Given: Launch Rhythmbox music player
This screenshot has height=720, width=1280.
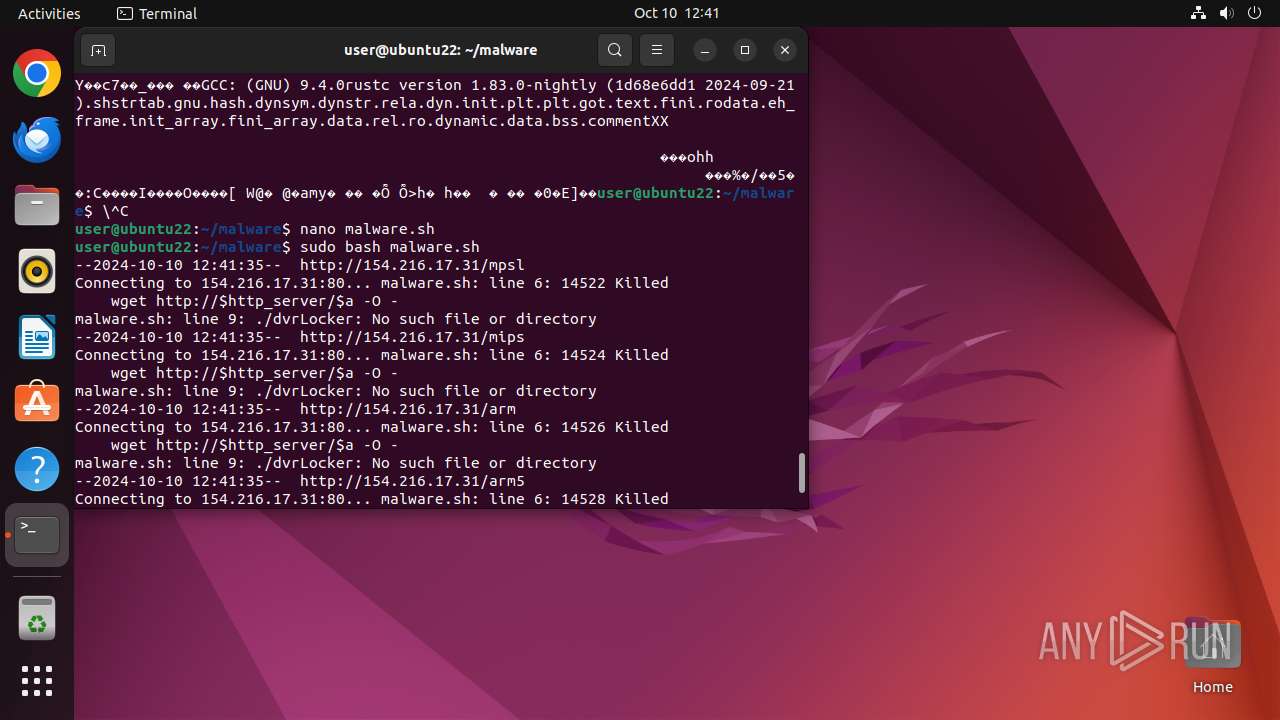Looking at the screenshot, I should tap(37, 271).
